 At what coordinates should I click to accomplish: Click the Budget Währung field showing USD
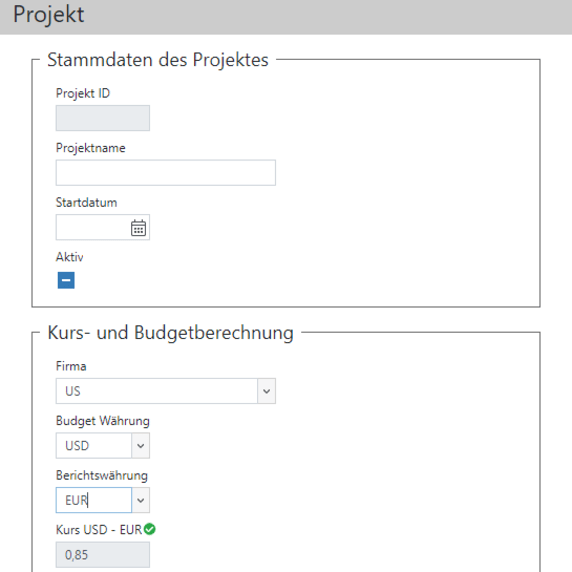pos(94,446)
